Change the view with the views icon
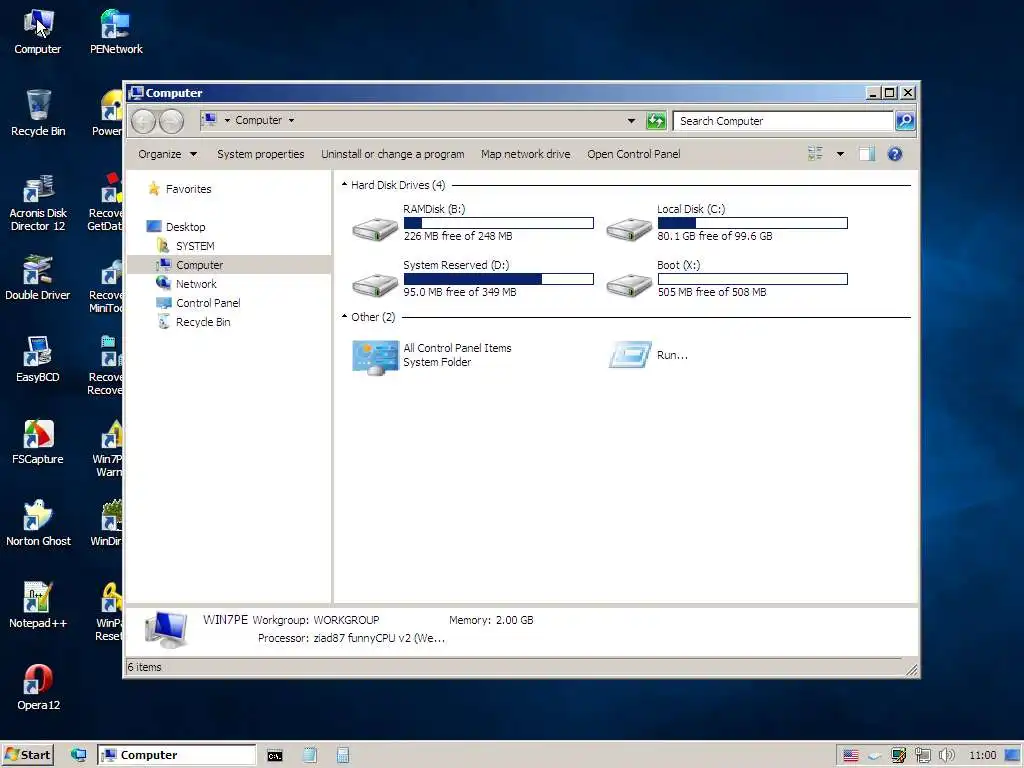Viewport: 1024px width, 768px height. pyautogui.click(x=815, y=154)
